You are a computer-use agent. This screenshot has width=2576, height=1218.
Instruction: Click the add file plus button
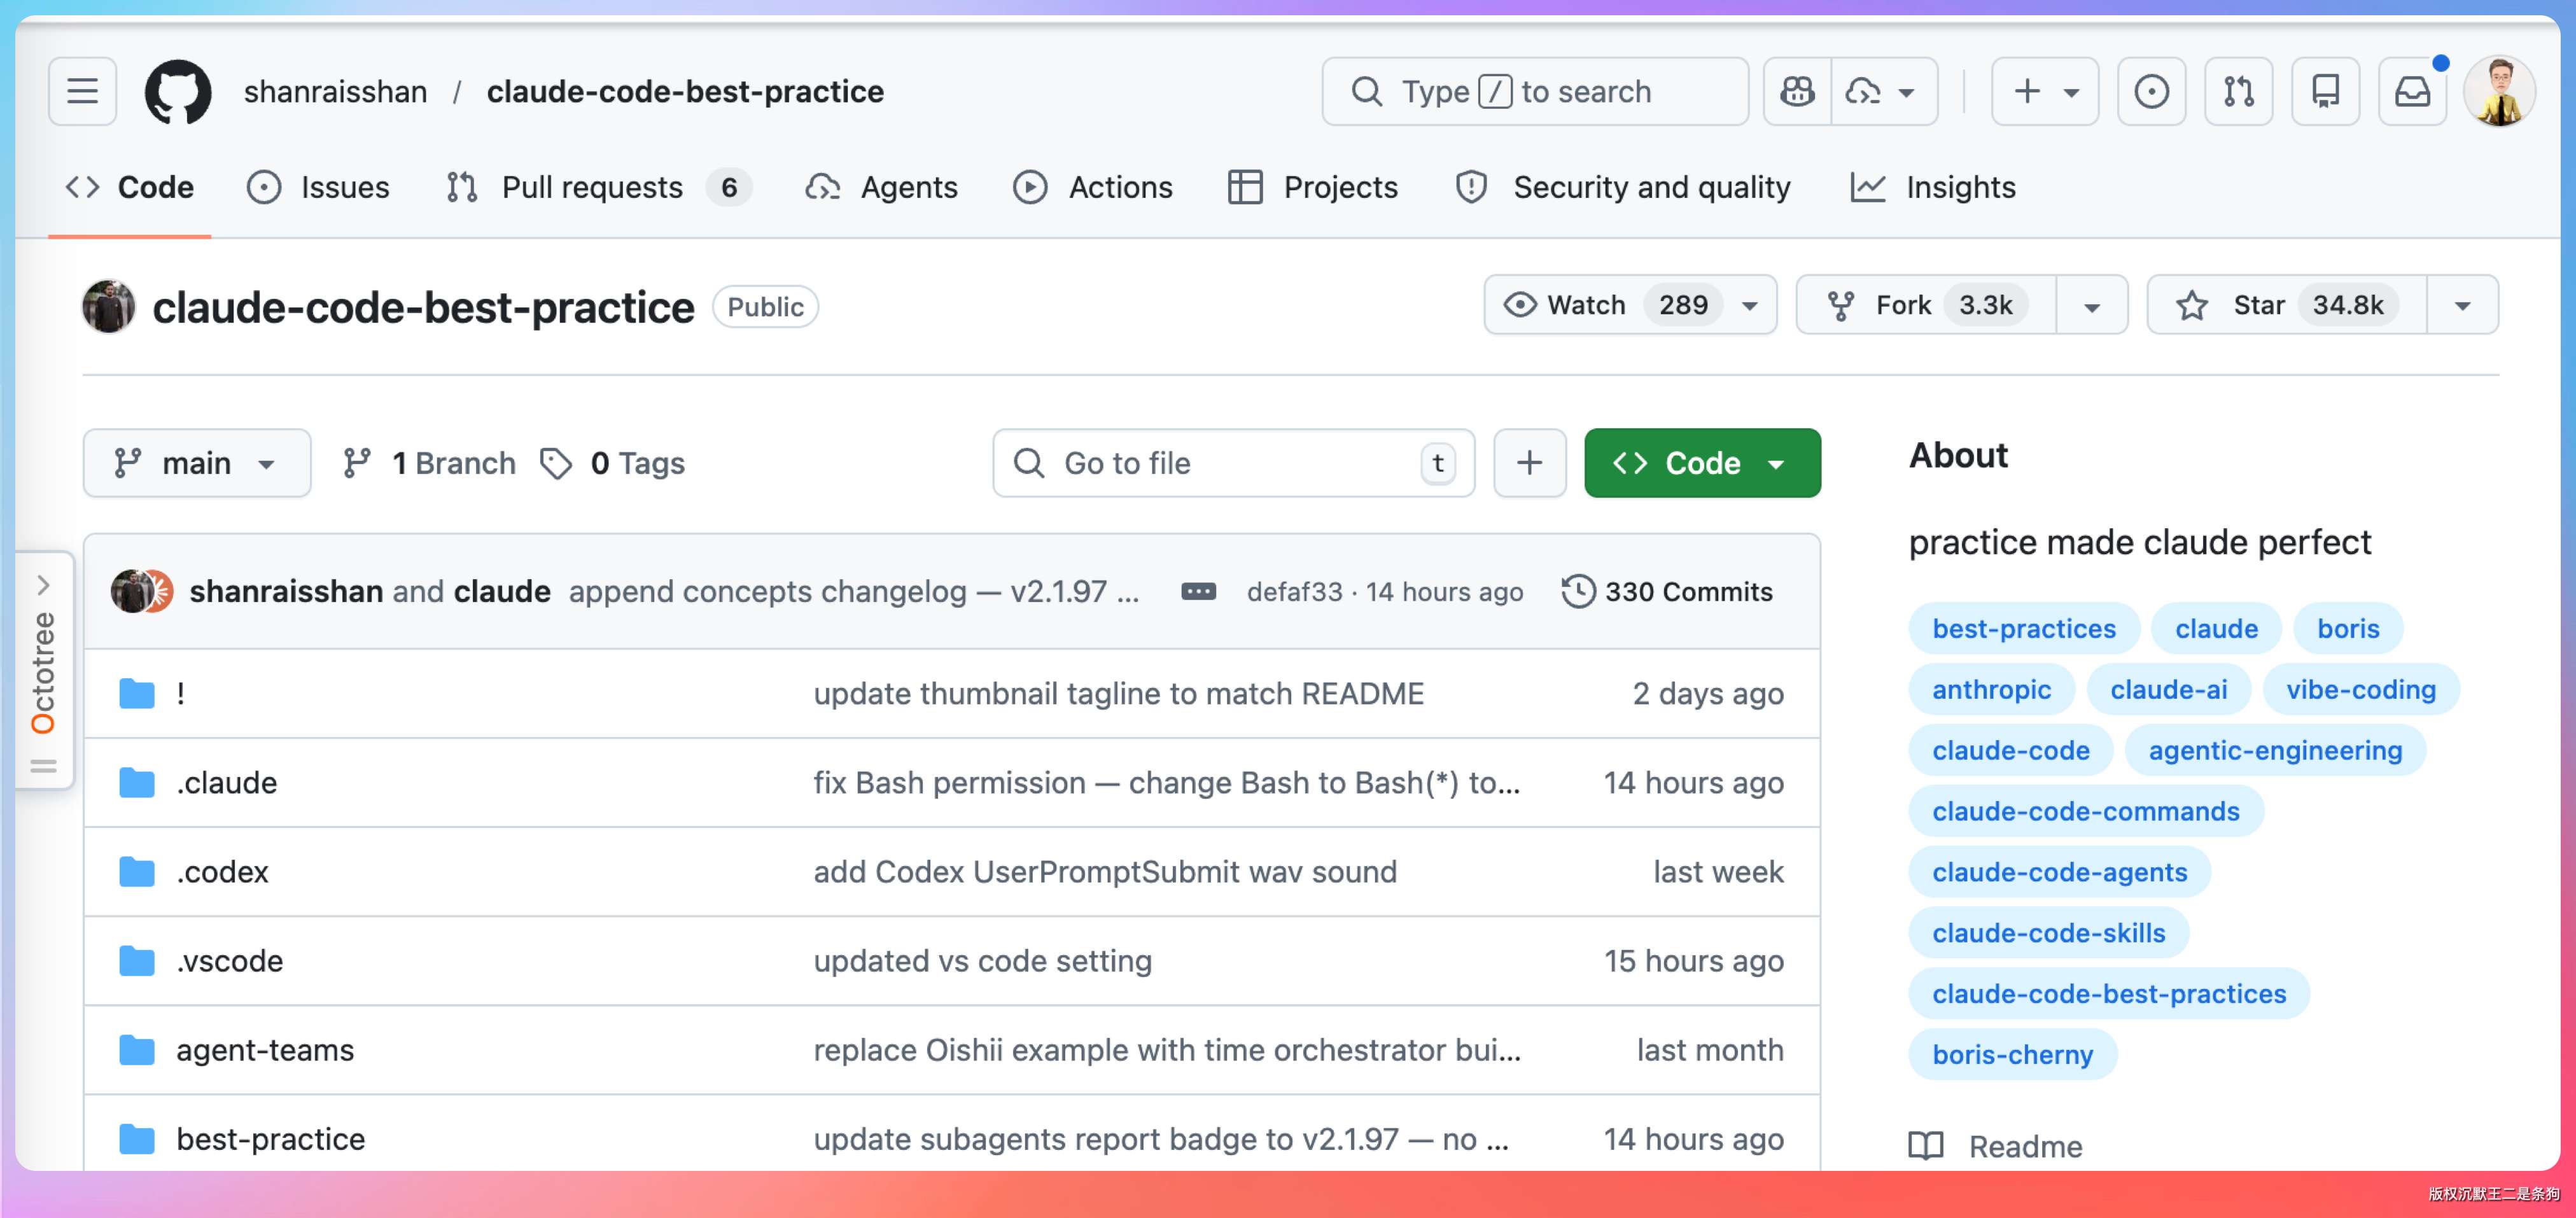(1529, 463)
